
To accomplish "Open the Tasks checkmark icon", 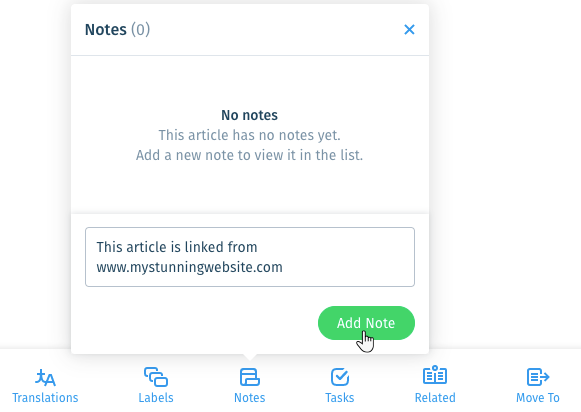I will [340, 377].
